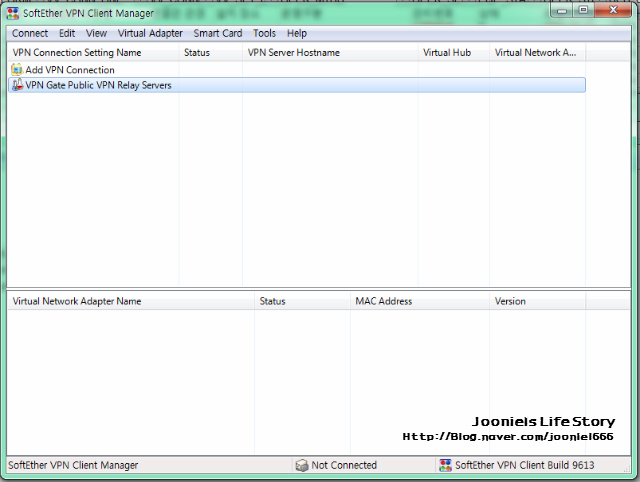Close the SoftEther VPN Client Manager window
Screen dimensions: 640x482
pos(613,10)
